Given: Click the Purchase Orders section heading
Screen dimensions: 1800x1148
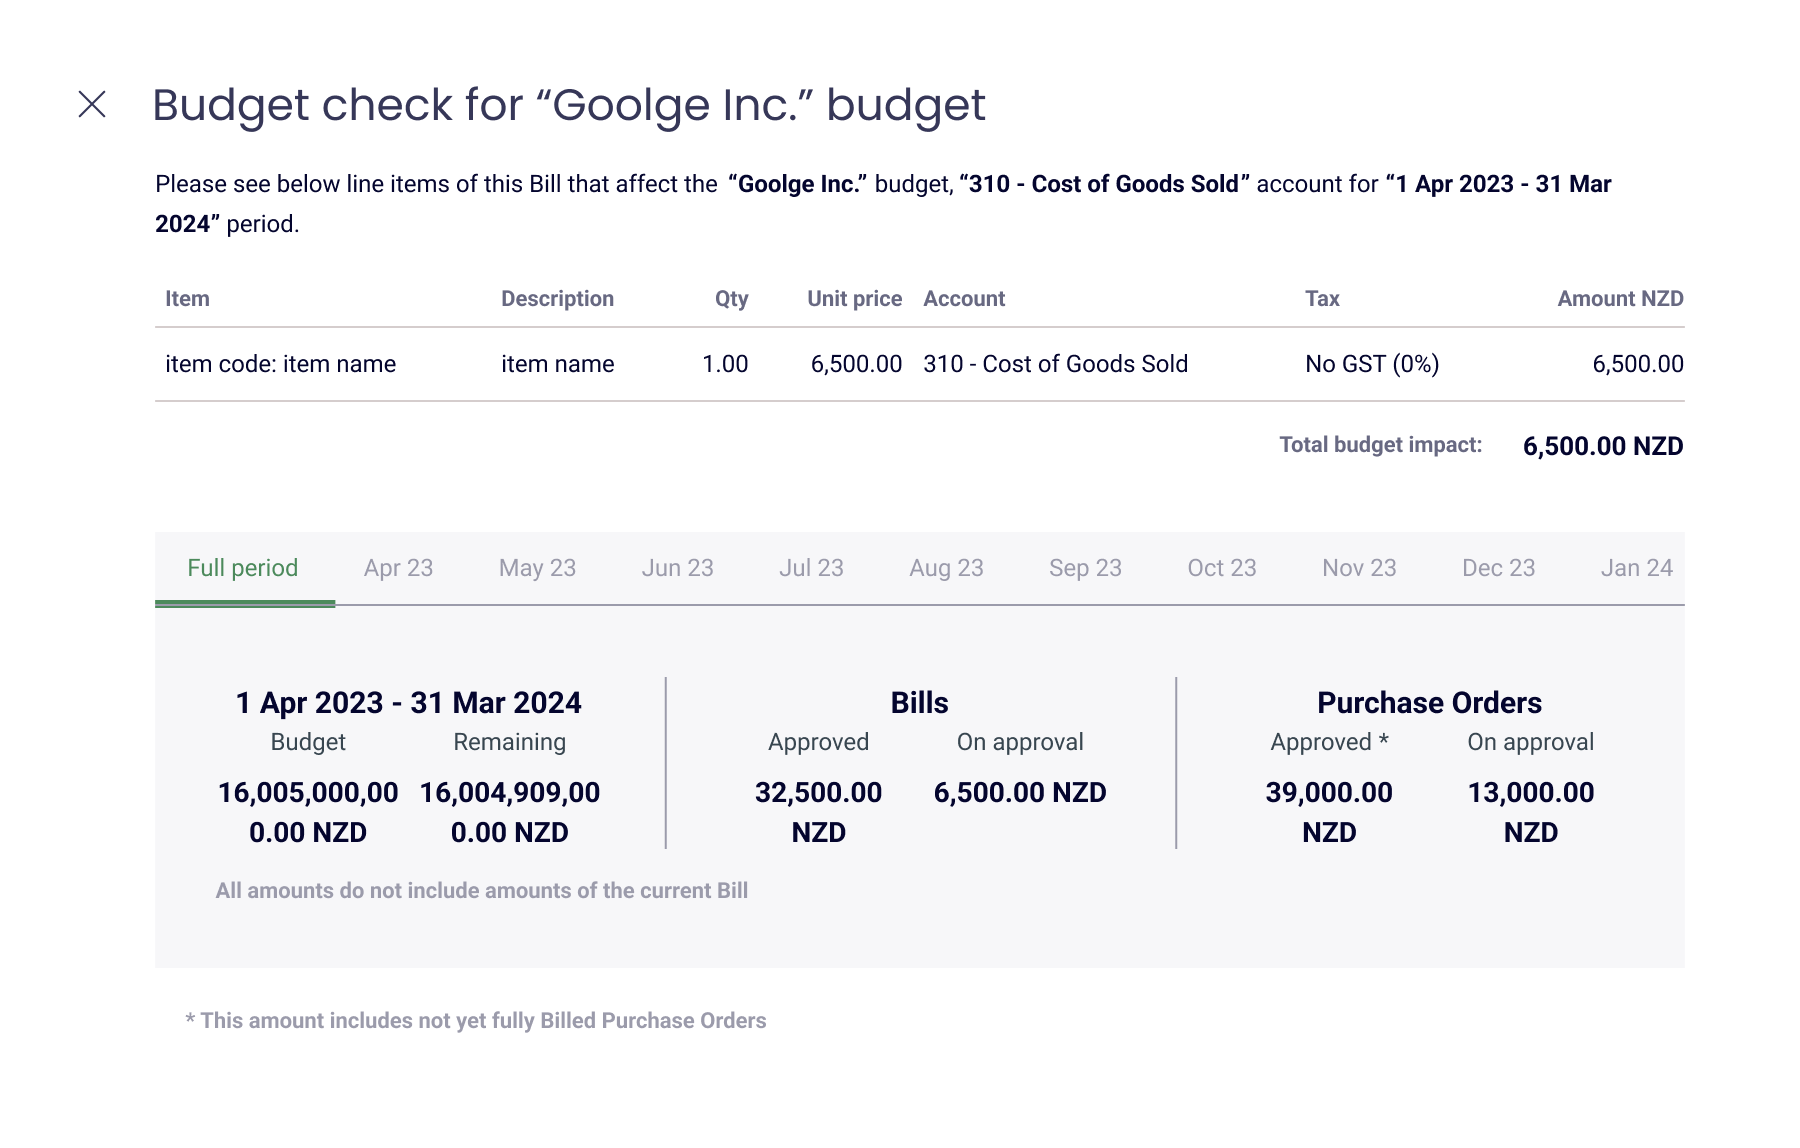Looking at the screenshot, I should point(1429,703).
